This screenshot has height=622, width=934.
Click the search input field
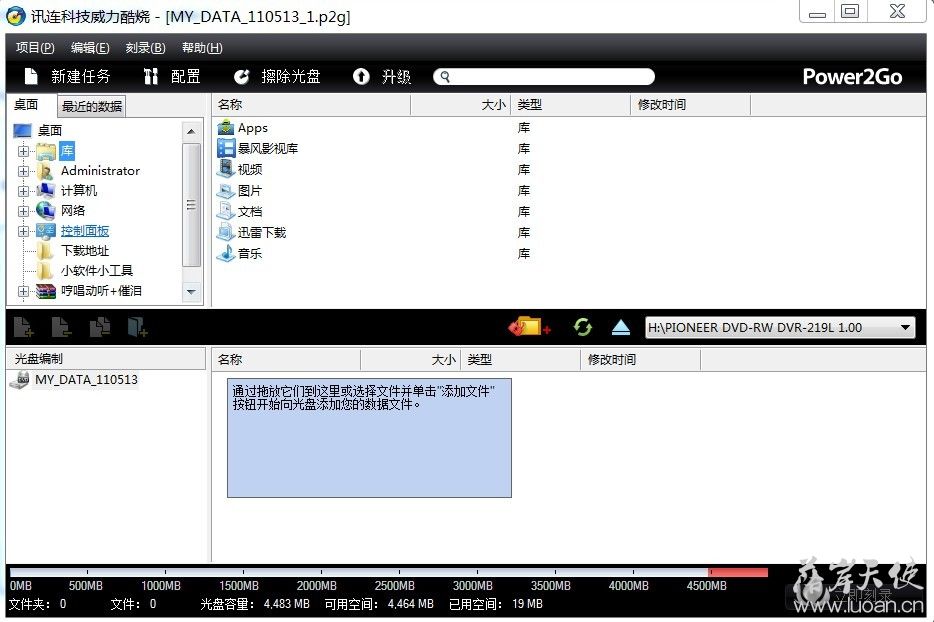coord(544,77)
